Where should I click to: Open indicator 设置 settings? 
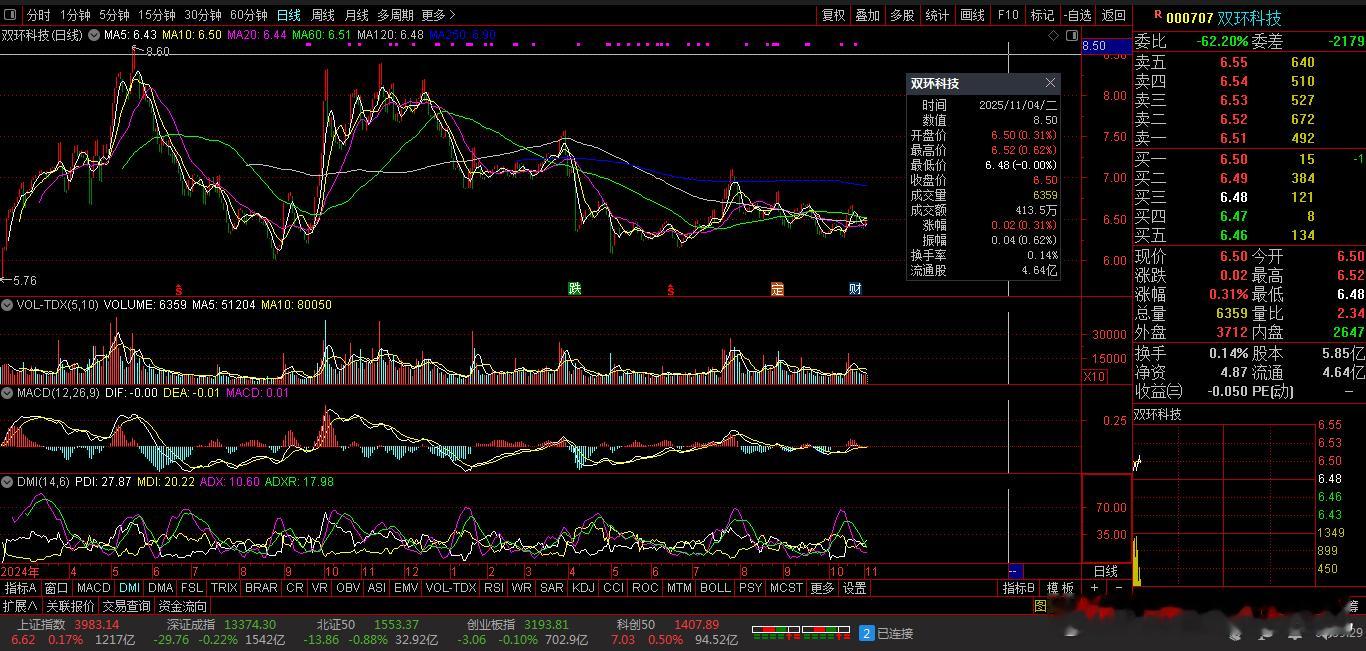[855, 588]
